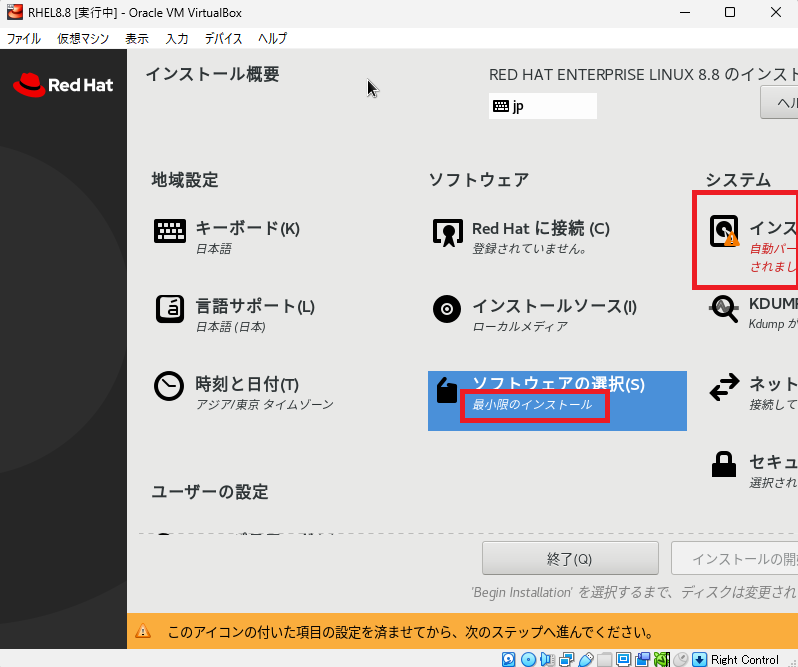The height and width of the screenshot is (667, 798).
Task: Open the 仮想マシン menu
Action: (x=83, y=39)
